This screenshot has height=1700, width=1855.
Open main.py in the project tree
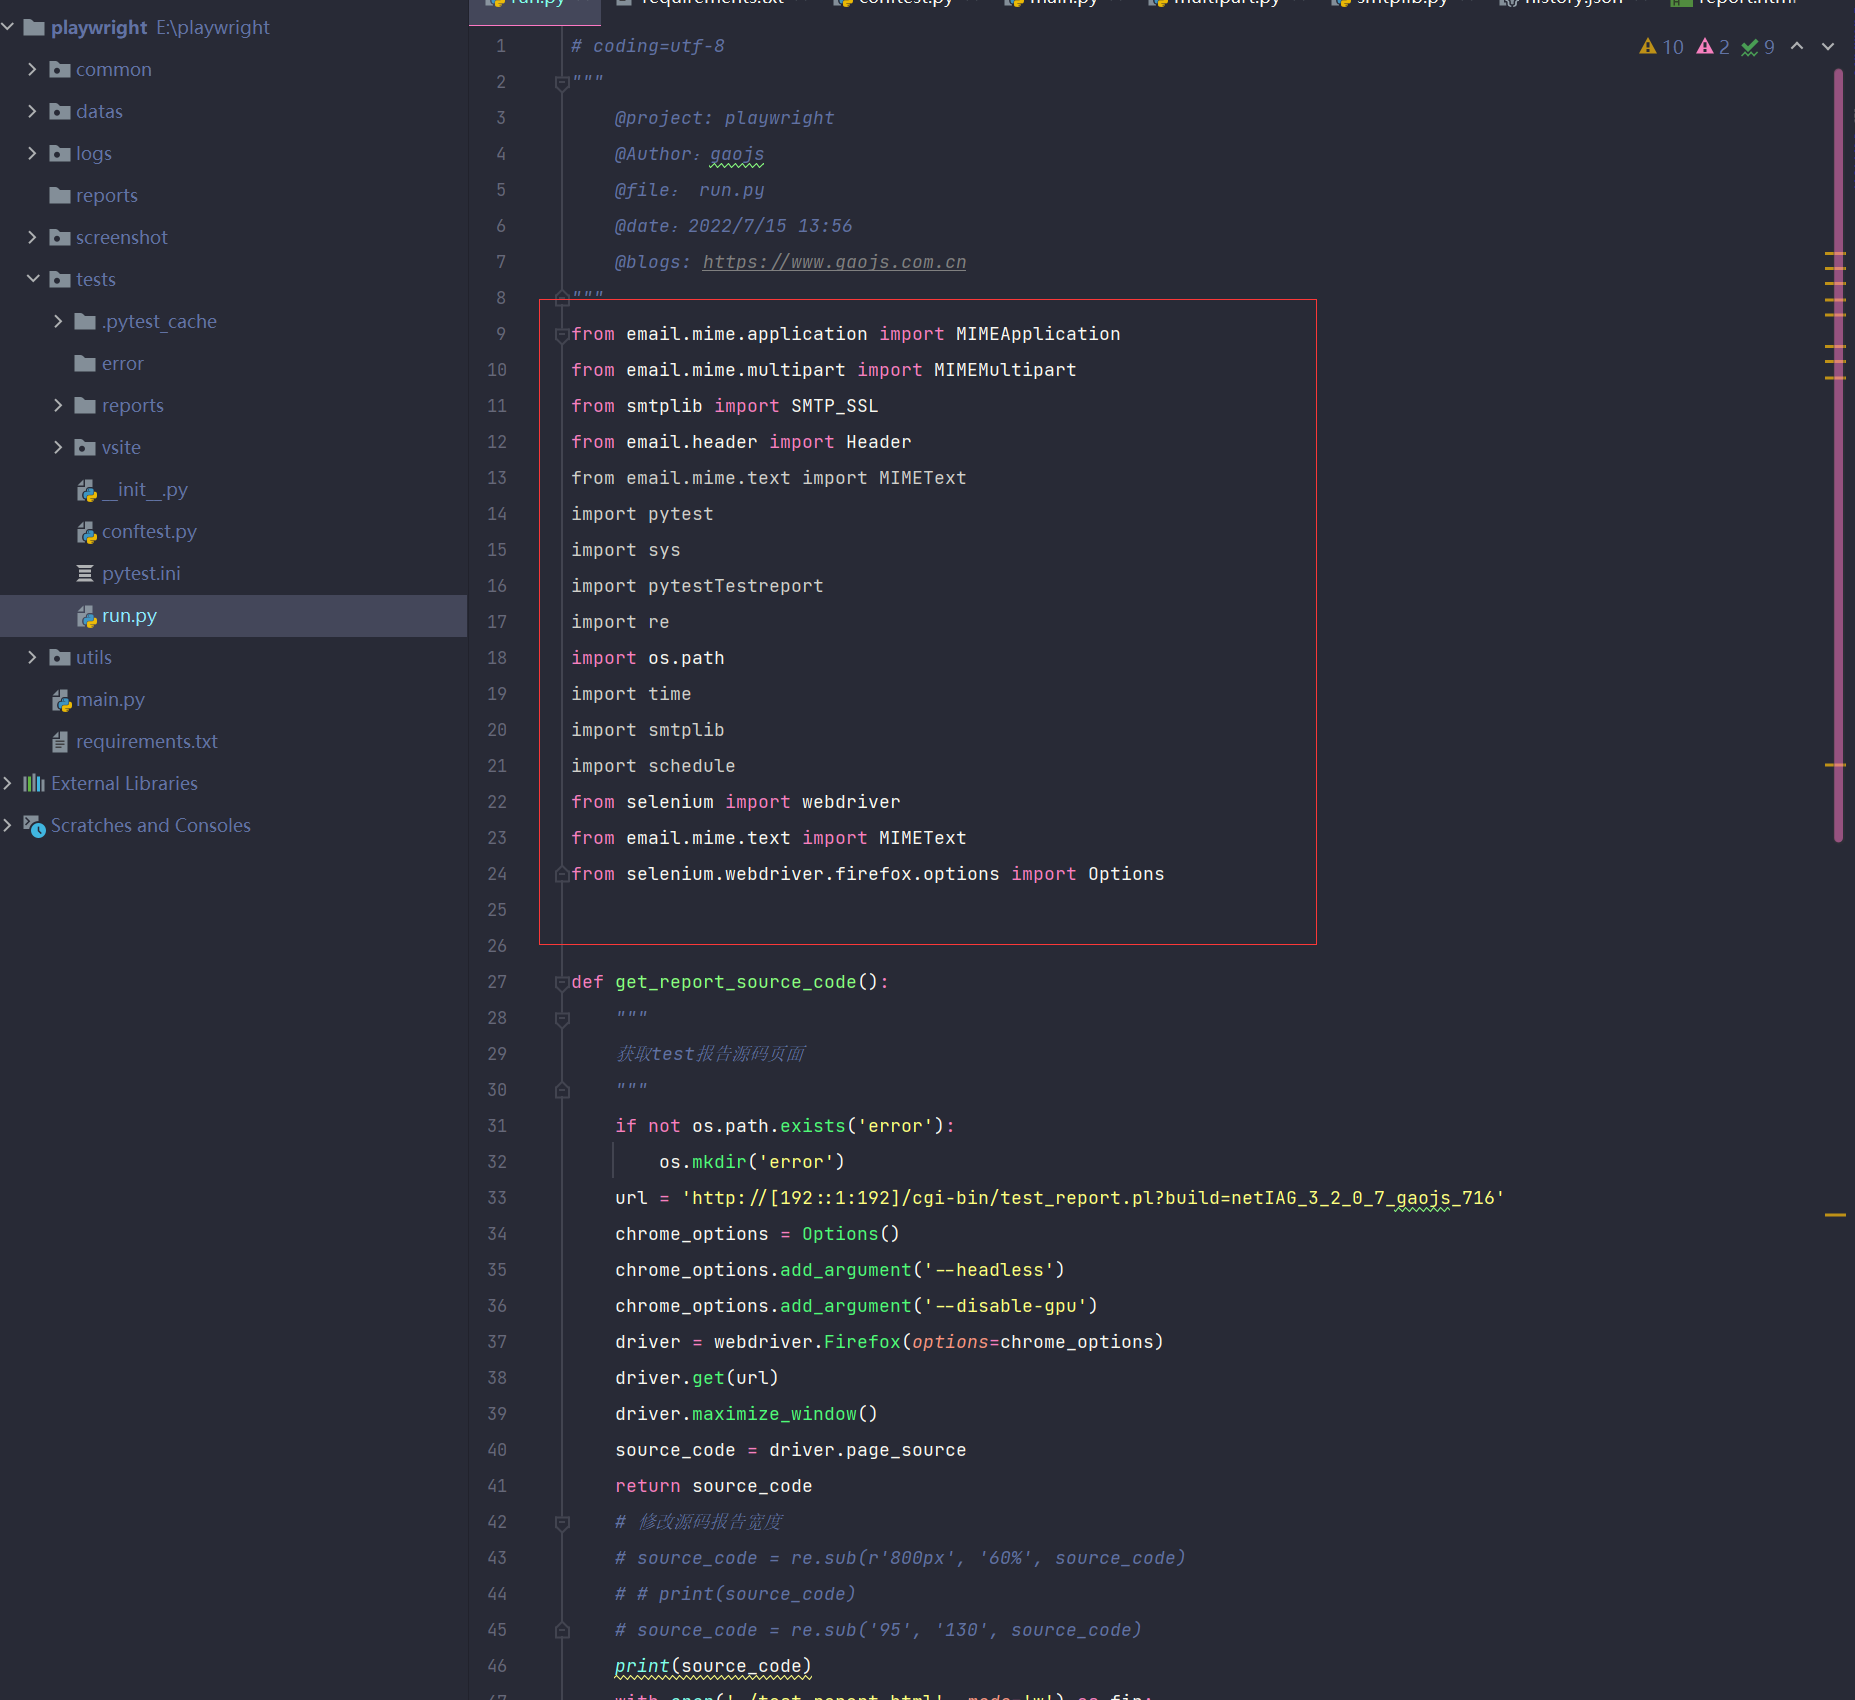click(x=110, y=699)
